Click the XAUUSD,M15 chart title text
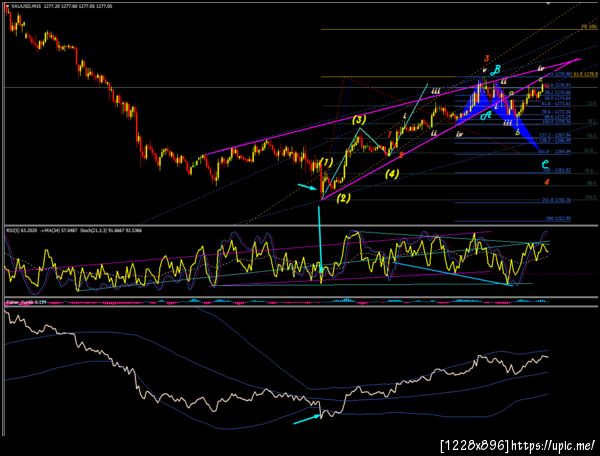Viewport: 600px width, 456px height. pyautogui.click(x=27, y=7)
